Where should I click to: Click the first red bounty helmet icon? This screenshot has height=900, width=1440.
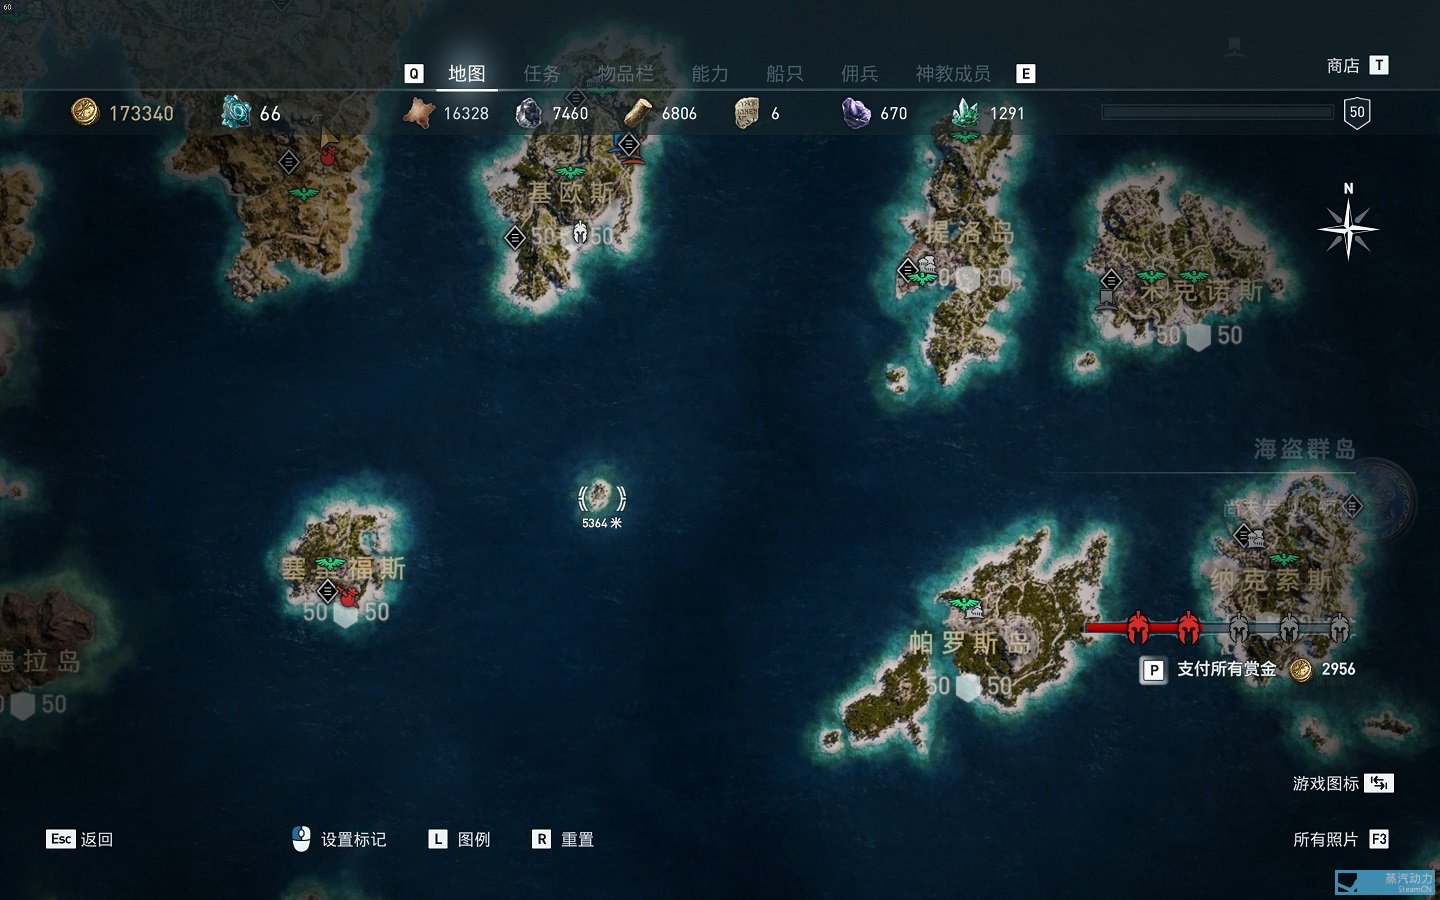(1137, 628)
